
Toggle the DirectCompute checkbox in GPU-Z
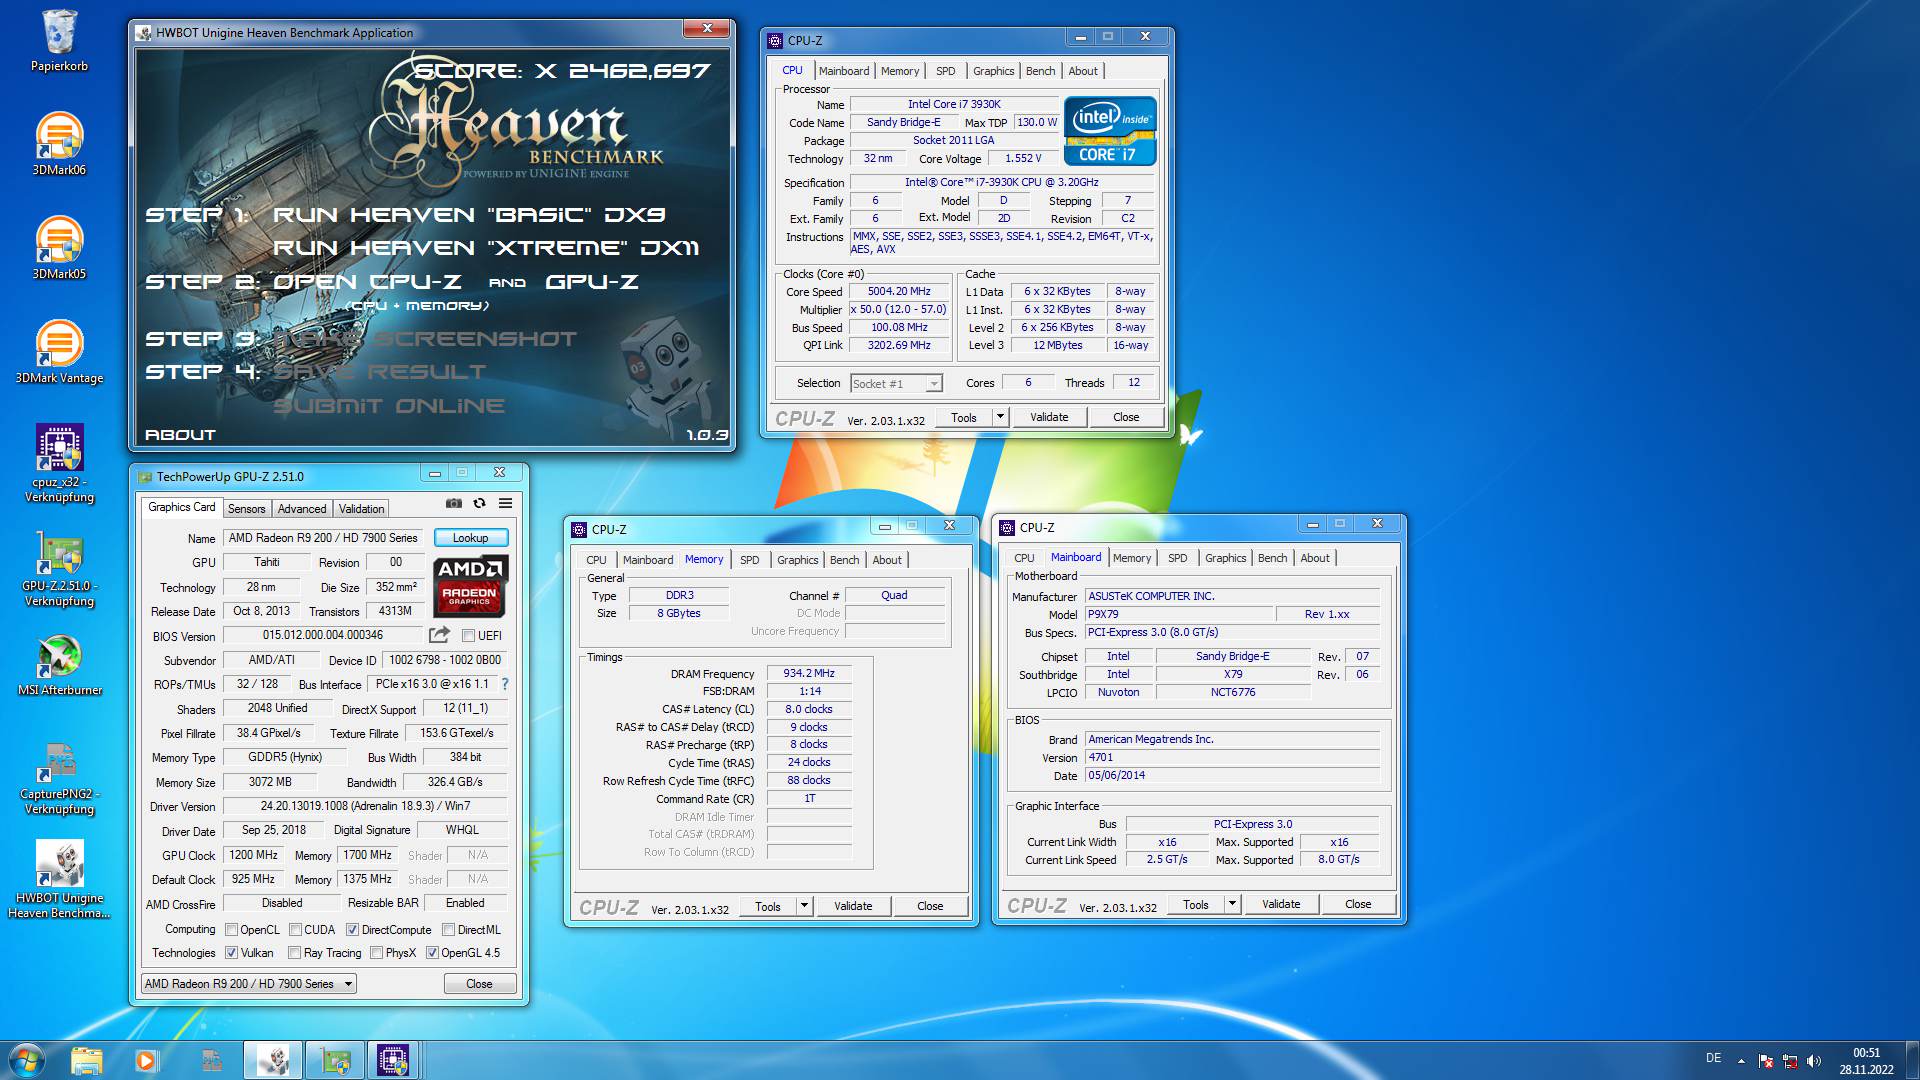click(352, 930)
